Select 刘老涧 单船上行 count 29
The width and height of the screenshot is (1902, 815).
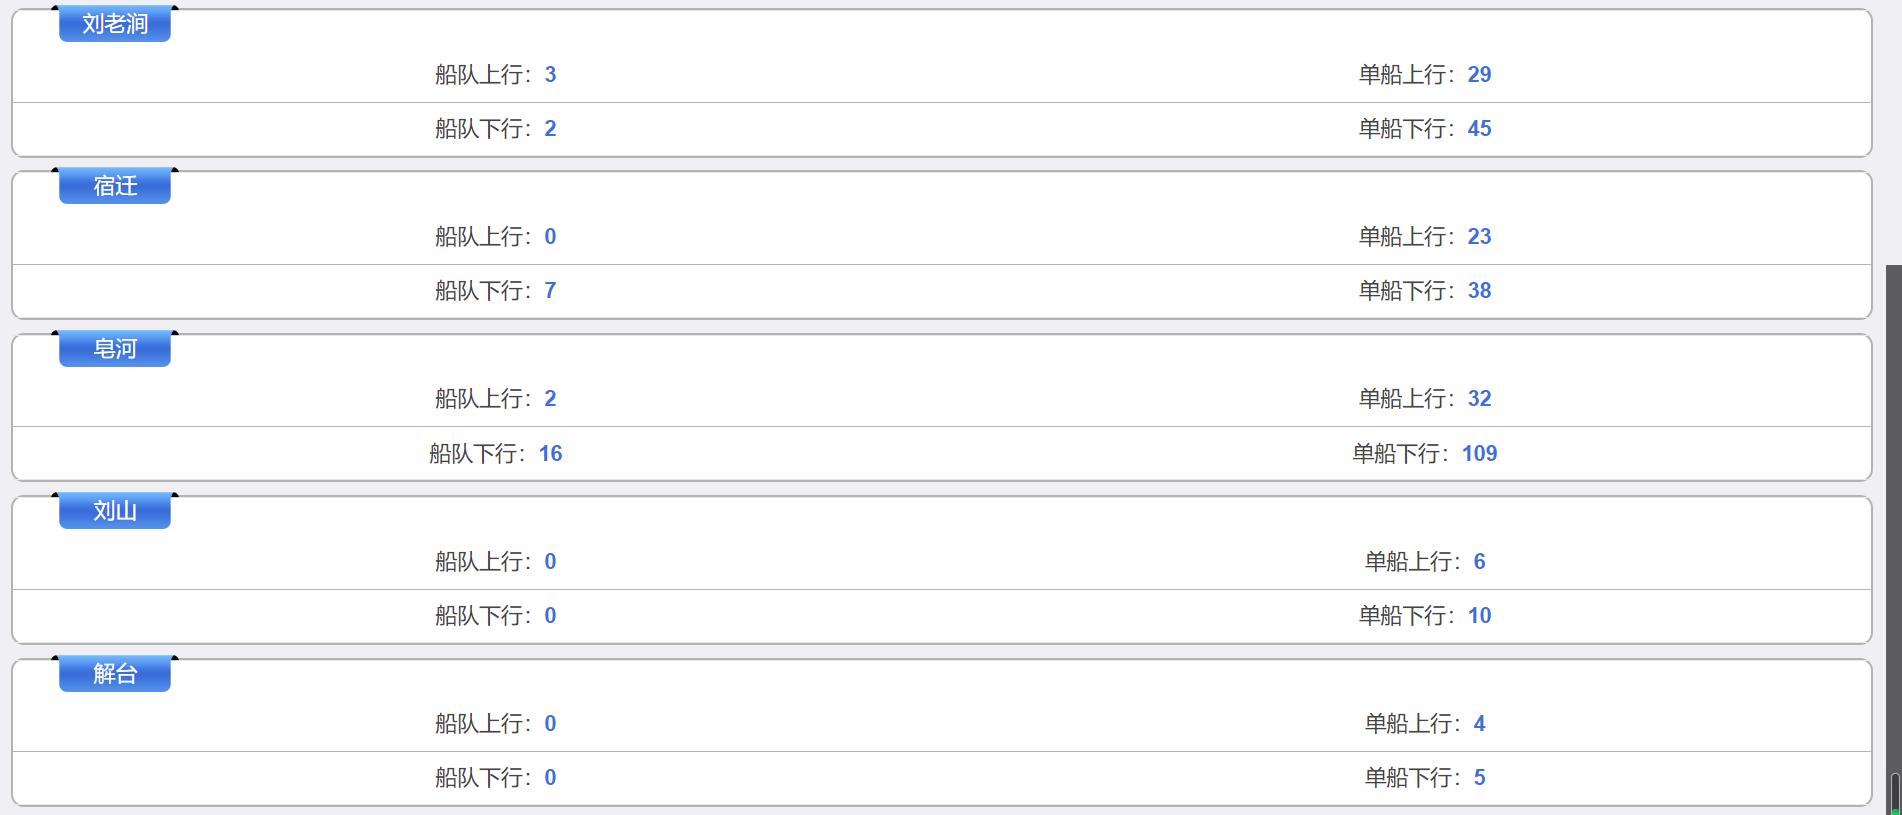1479,75
